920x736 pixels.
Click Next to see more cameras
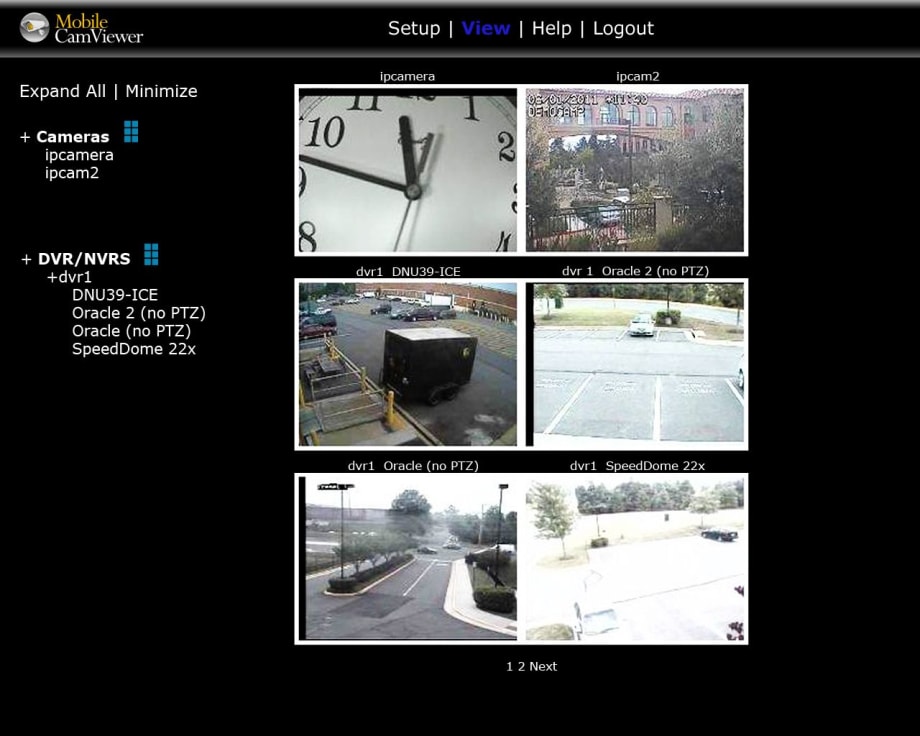click(x=542, y=666)
